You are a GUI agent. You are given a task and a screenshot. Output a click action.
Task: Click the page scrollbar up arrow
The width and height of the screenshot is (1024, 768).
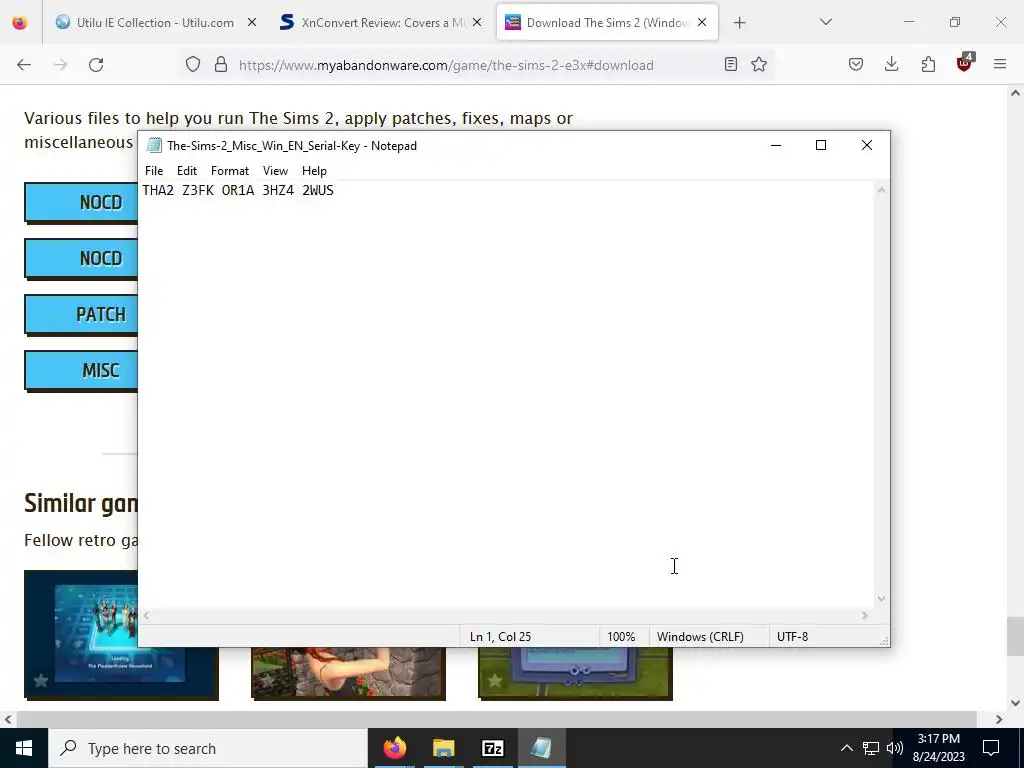pyautogui.click(x=1015, y=93)
